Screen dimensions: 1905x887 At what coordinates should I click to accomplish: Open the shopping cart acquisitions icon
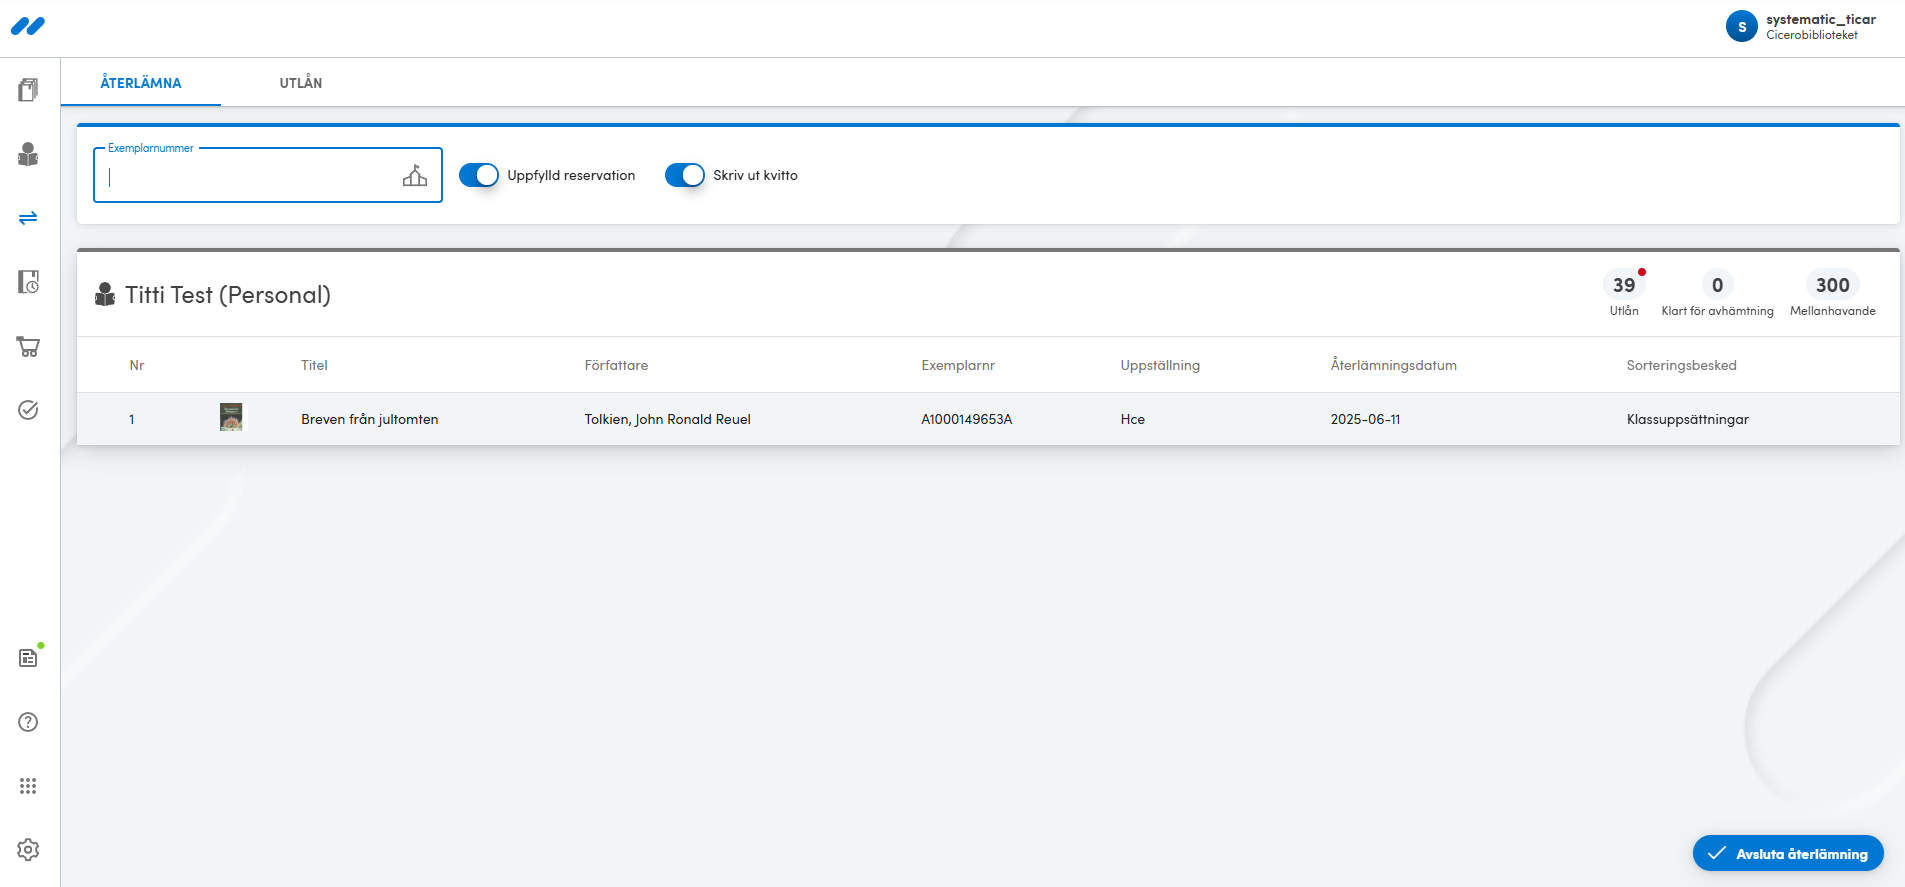tap(28, 347)
